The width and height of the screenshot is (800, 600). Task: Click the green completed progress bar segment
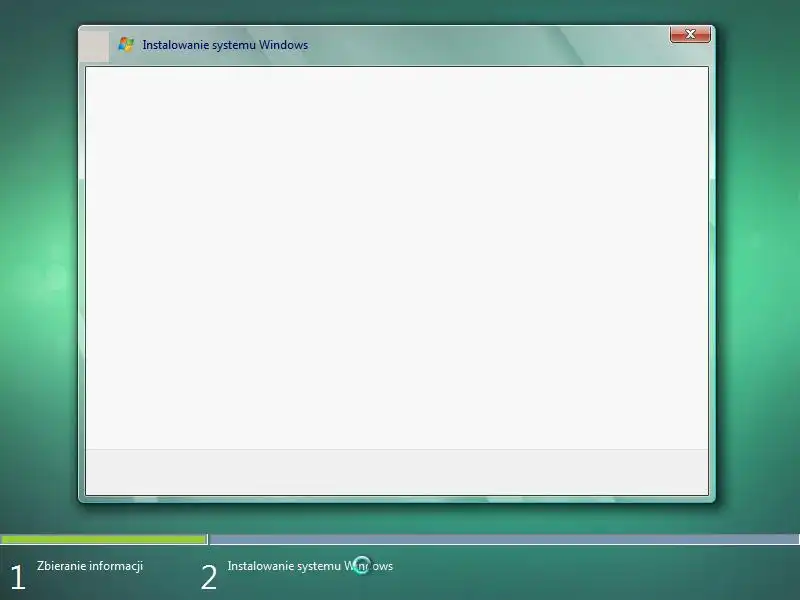[x=104, y=539]
